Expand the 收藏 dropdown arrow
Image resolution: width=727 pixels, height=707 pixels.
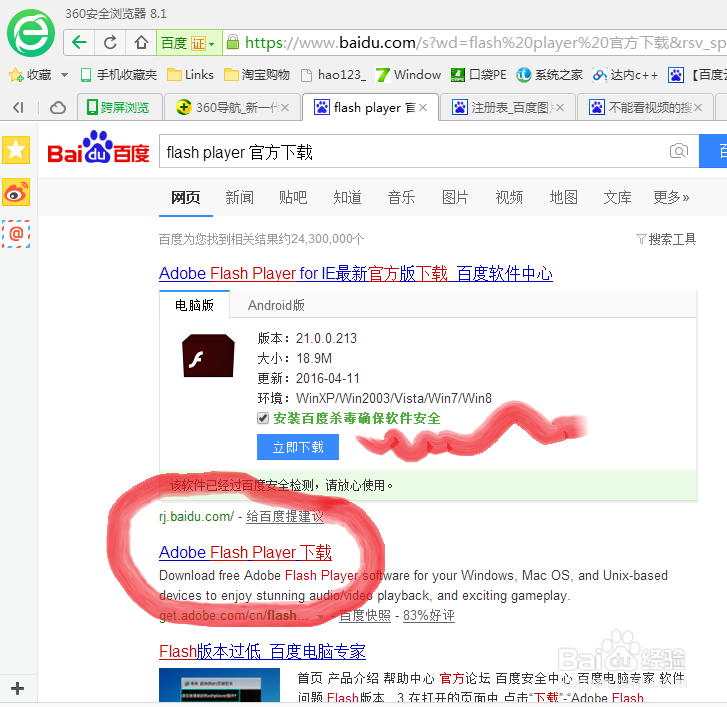(x=64, y=75)
